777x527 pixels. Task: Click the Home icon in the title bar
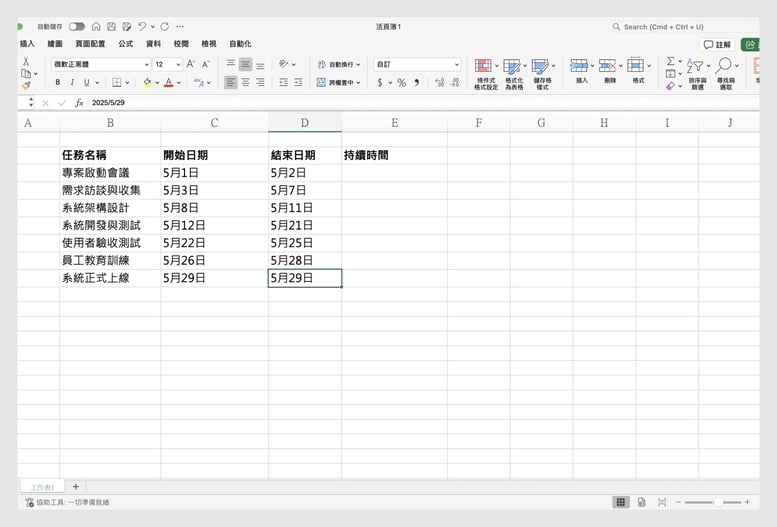[96, 26]
